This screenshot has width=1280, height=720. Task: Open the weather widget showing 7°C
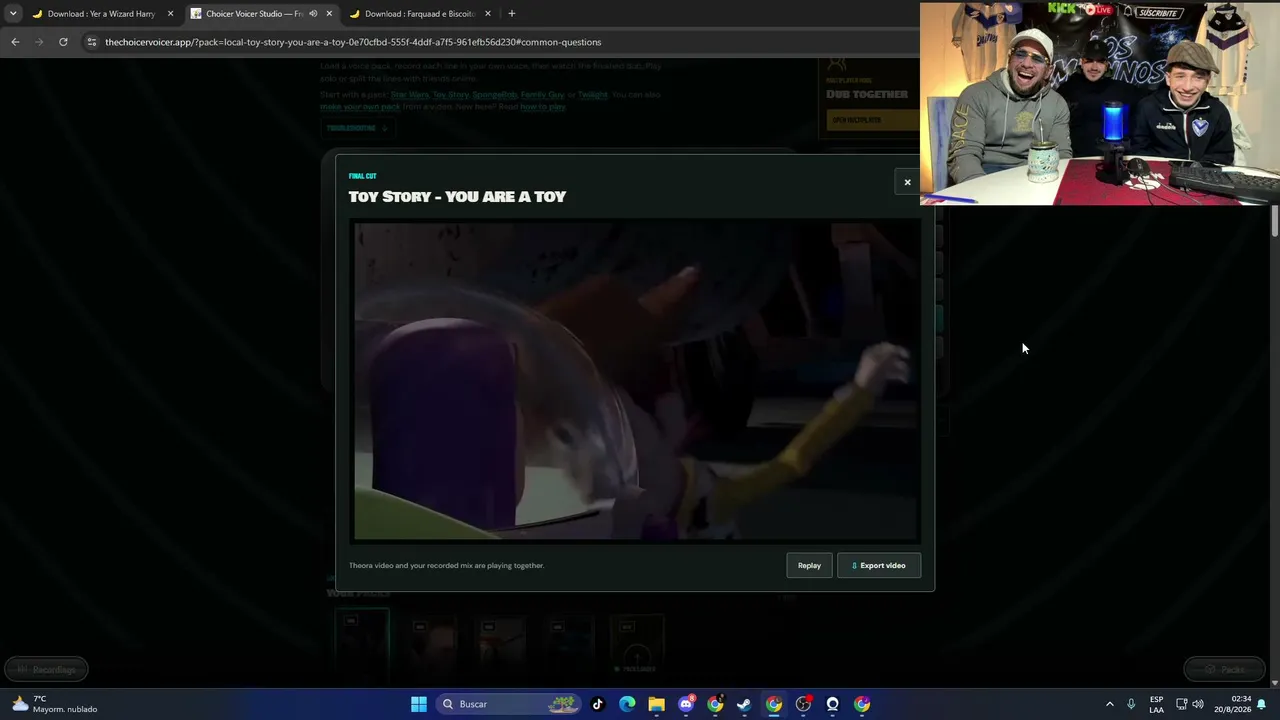pyautogui.click(x=56, y=704)
